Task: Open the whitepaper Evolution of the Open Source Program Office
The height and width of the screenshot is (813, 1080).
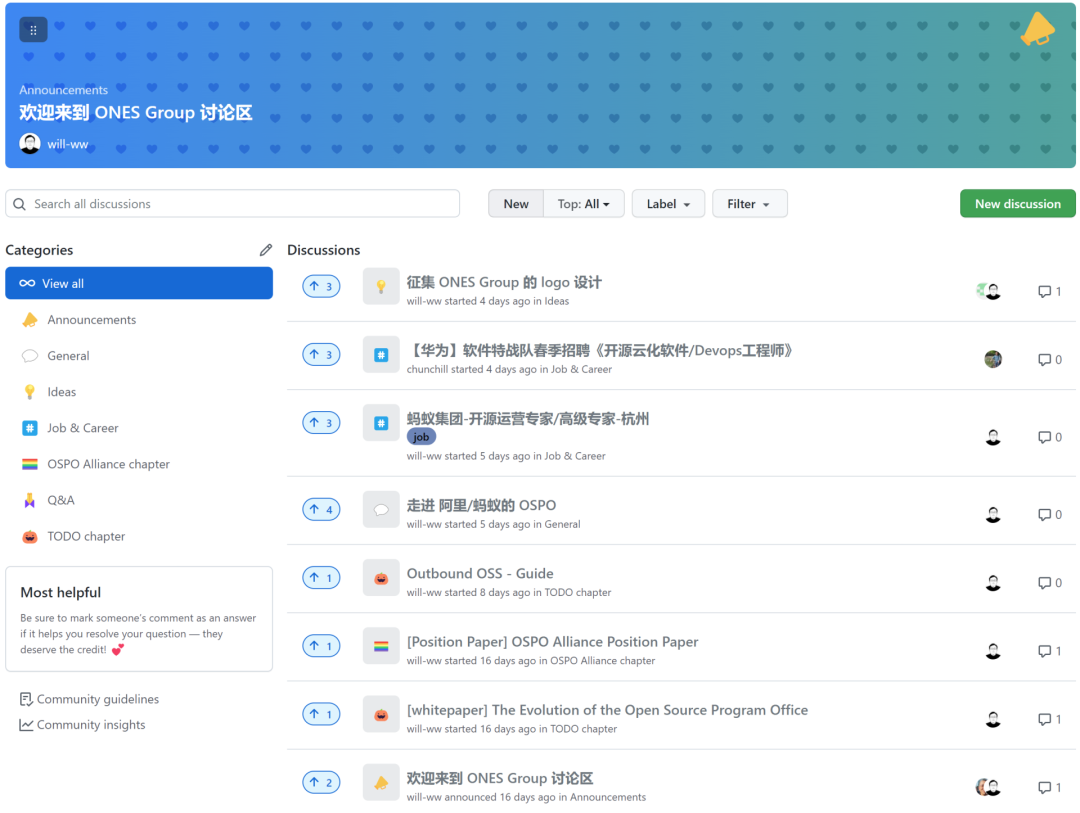Action: pos(608,710)
